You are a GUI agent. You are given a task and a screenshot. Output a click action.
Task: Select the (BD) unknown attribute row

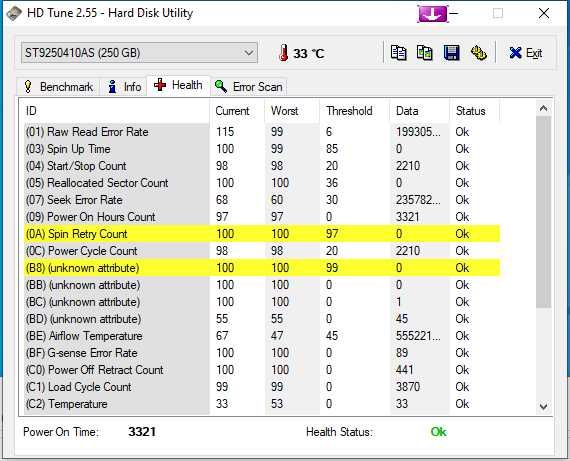coord(262,319)
